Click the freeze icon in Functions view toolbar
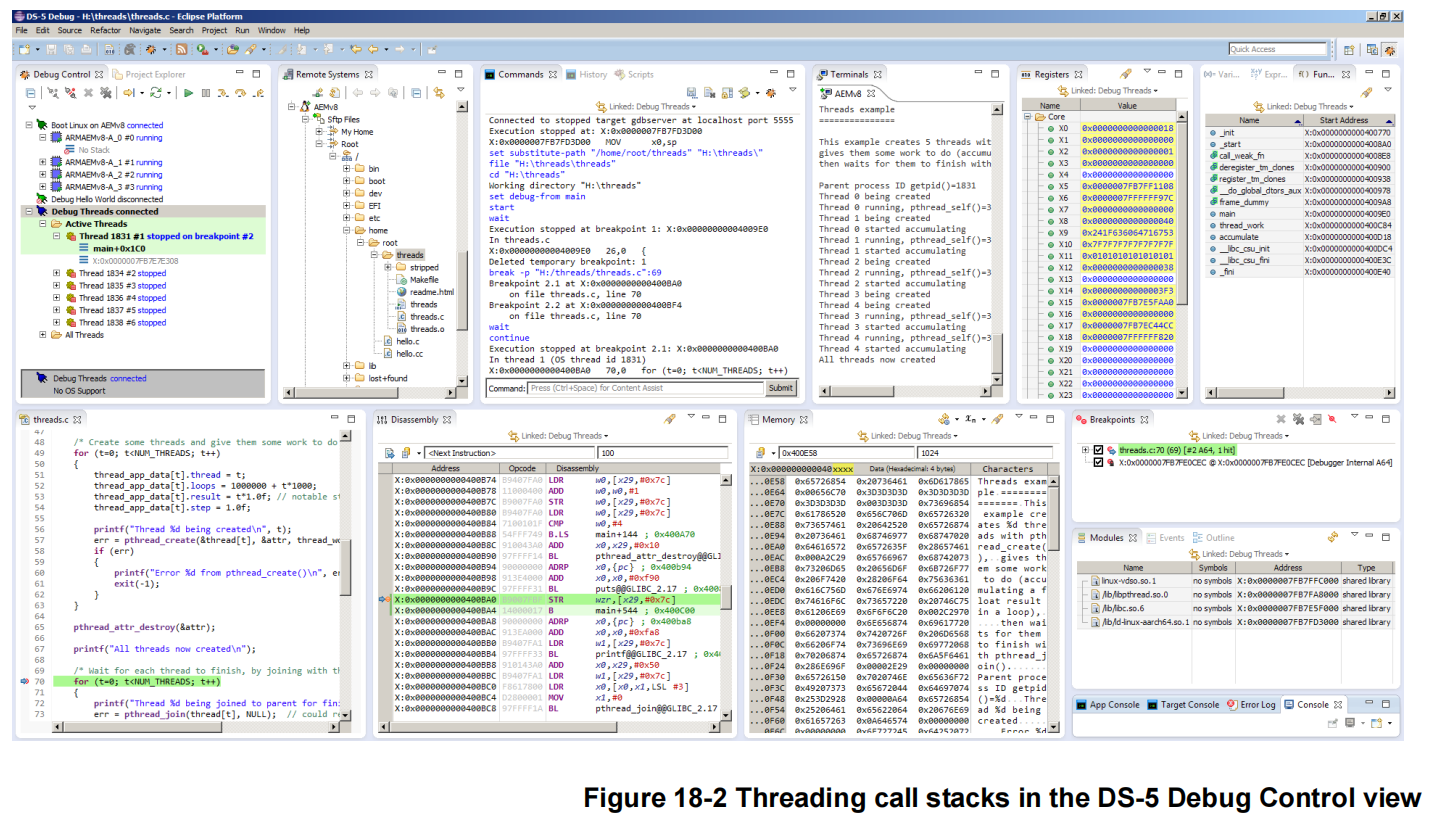Viewport: 1429px width, 818px height. (x=1365, y=93)
